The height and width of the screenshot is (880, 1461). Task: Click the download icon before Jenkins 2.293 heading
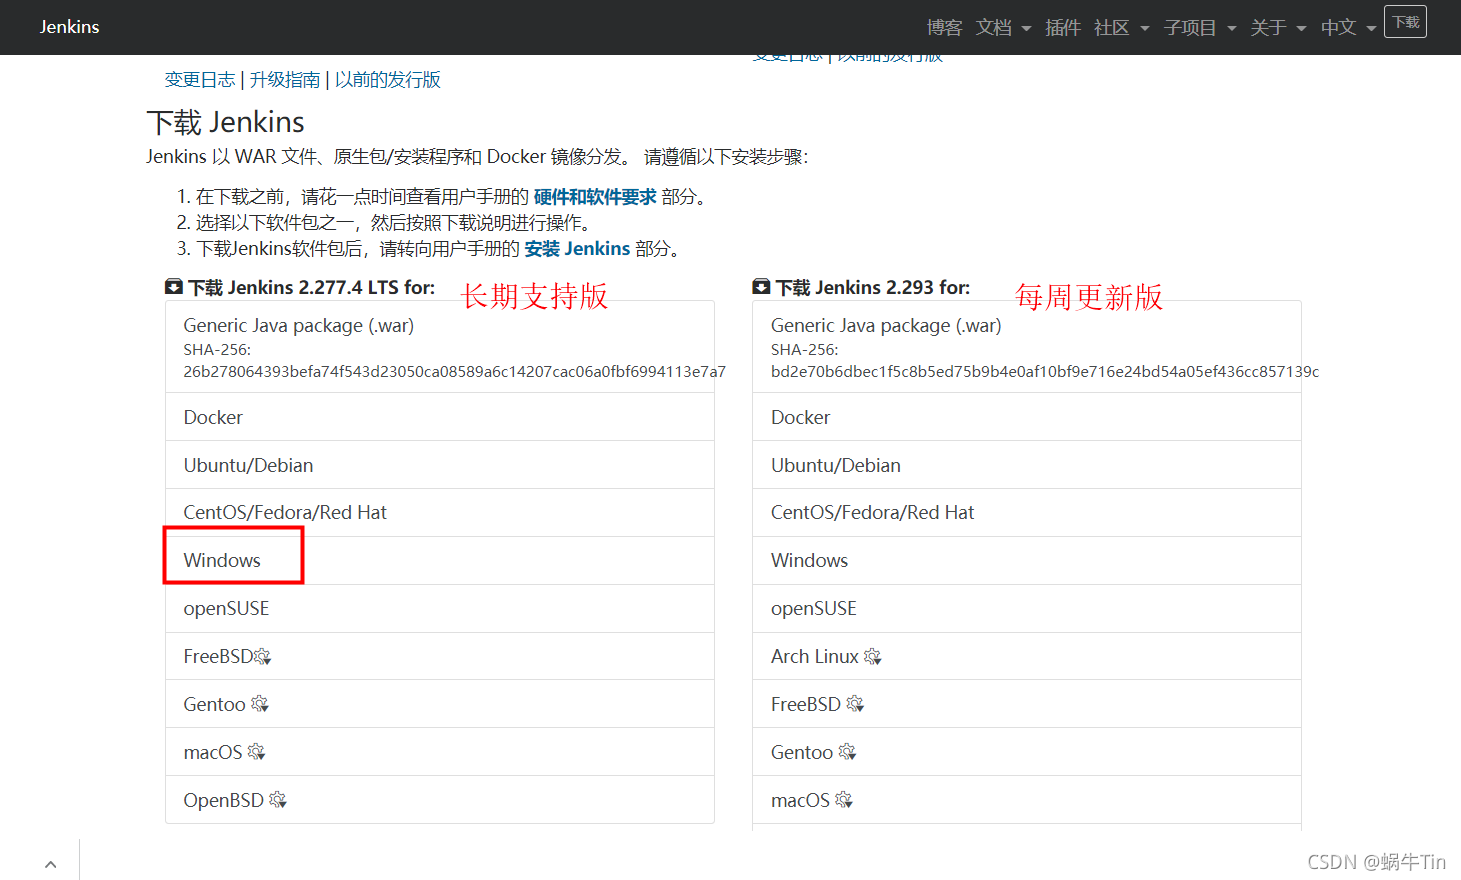pyautogui.click(x=761, y=287)
